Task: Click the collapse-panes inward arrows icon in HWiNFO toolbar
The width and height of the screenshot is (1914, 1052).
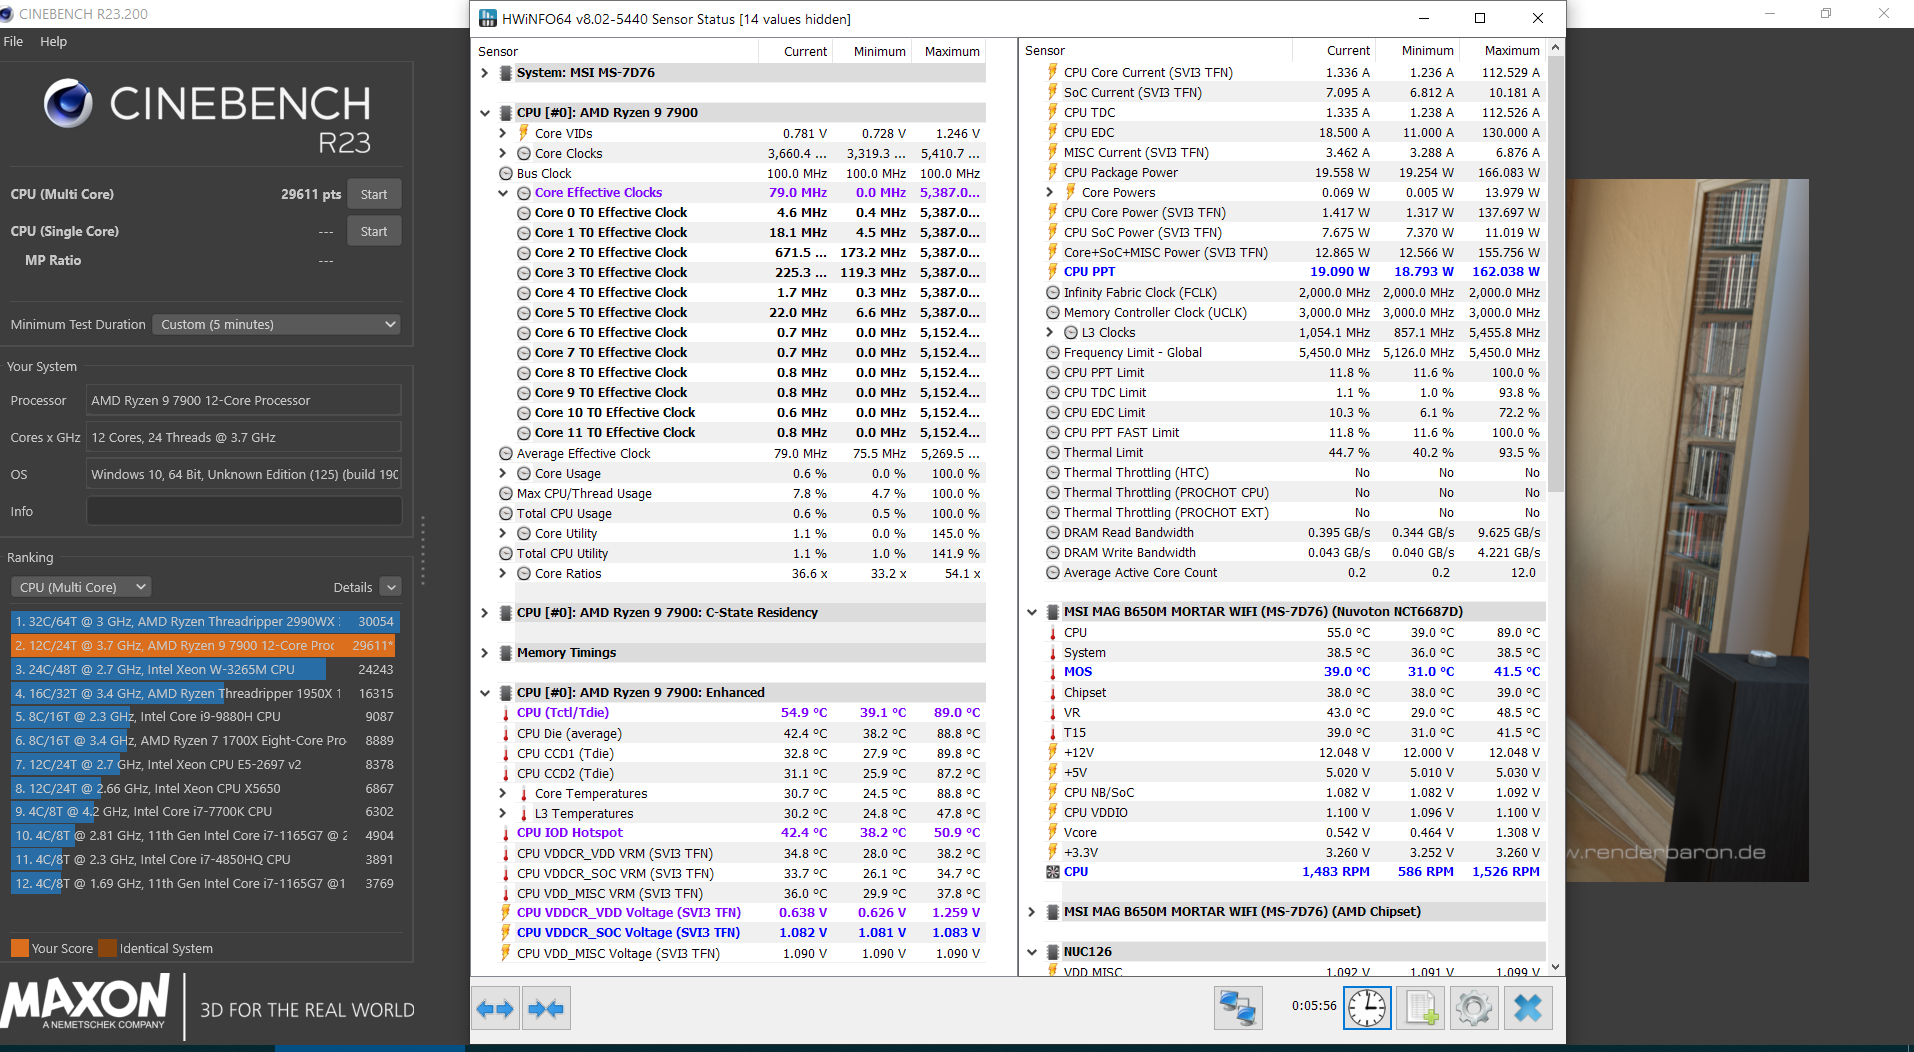Action: click(x=546, y=1008)
